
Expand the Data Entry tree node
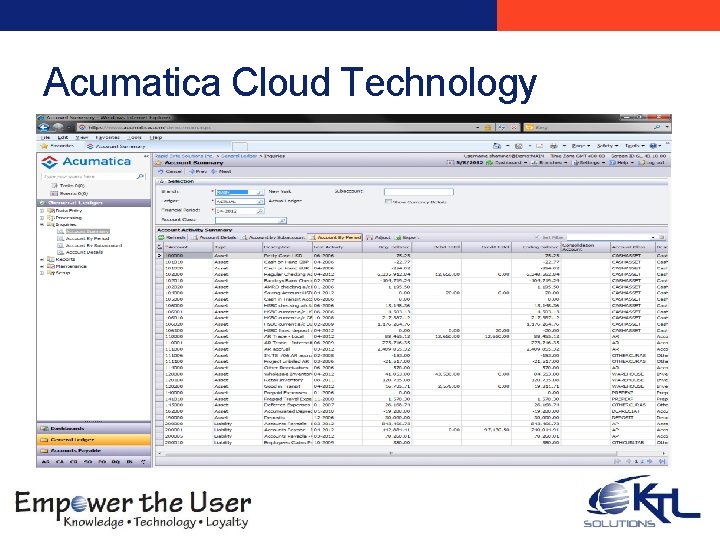[x=42, y=211]
